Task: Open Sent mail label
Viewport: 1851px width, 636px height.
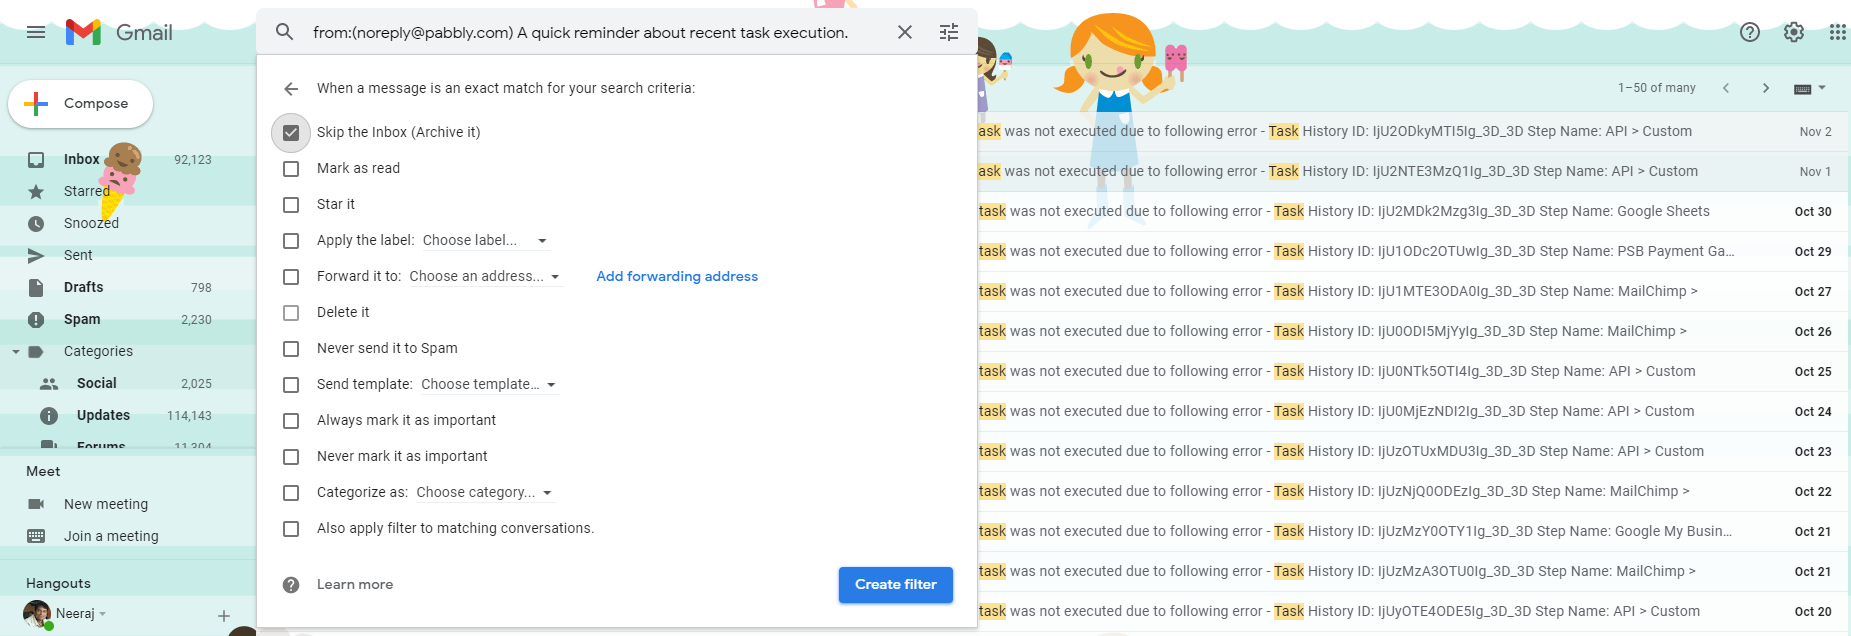Action: point(78,255)
